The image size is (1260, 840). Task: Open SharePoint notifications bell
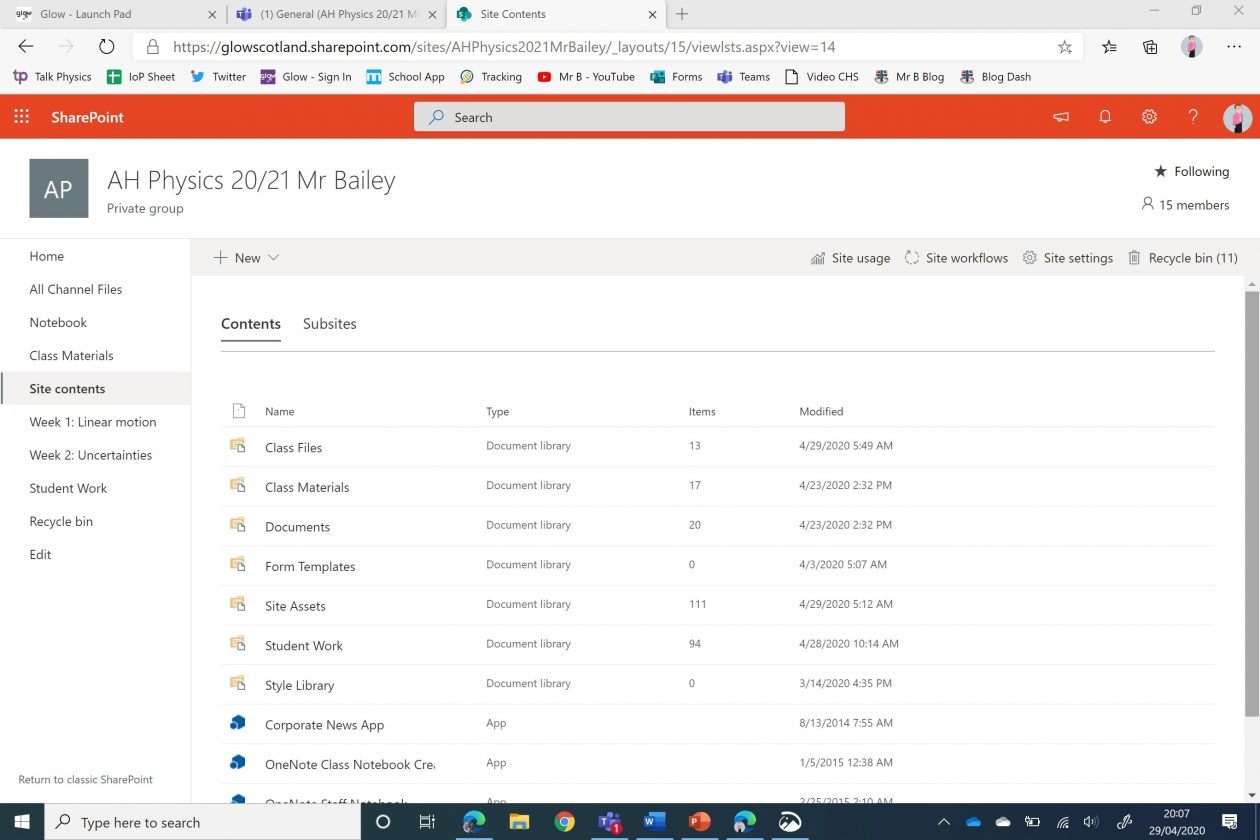1105,117
